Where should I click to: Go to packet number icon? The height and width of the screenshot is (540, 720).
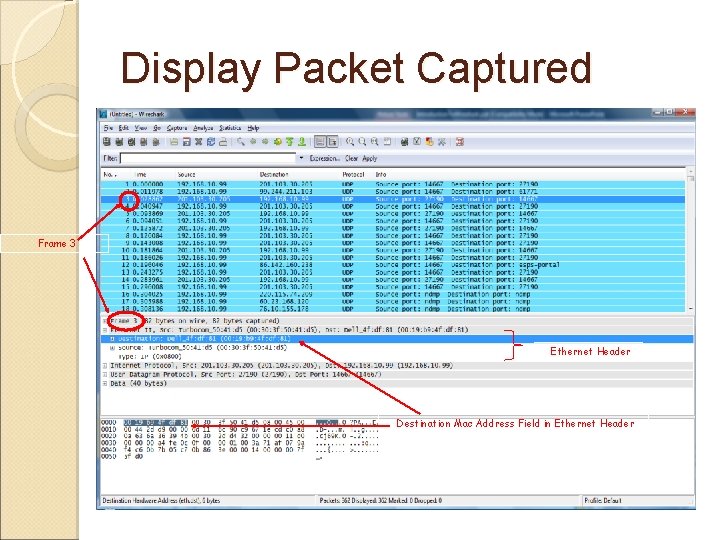point(277,142)
